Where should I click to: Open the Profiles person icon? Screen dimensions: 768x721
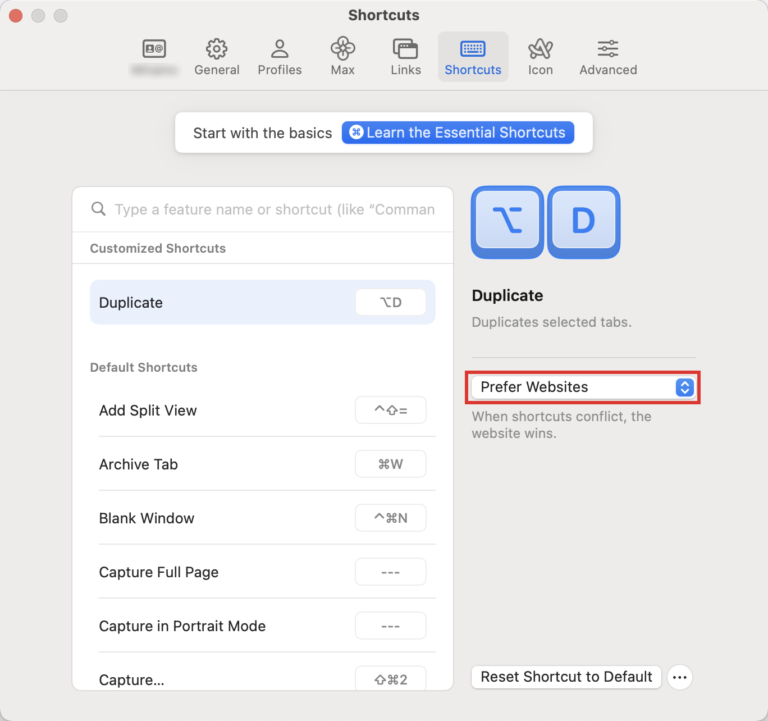coord(280,49)
